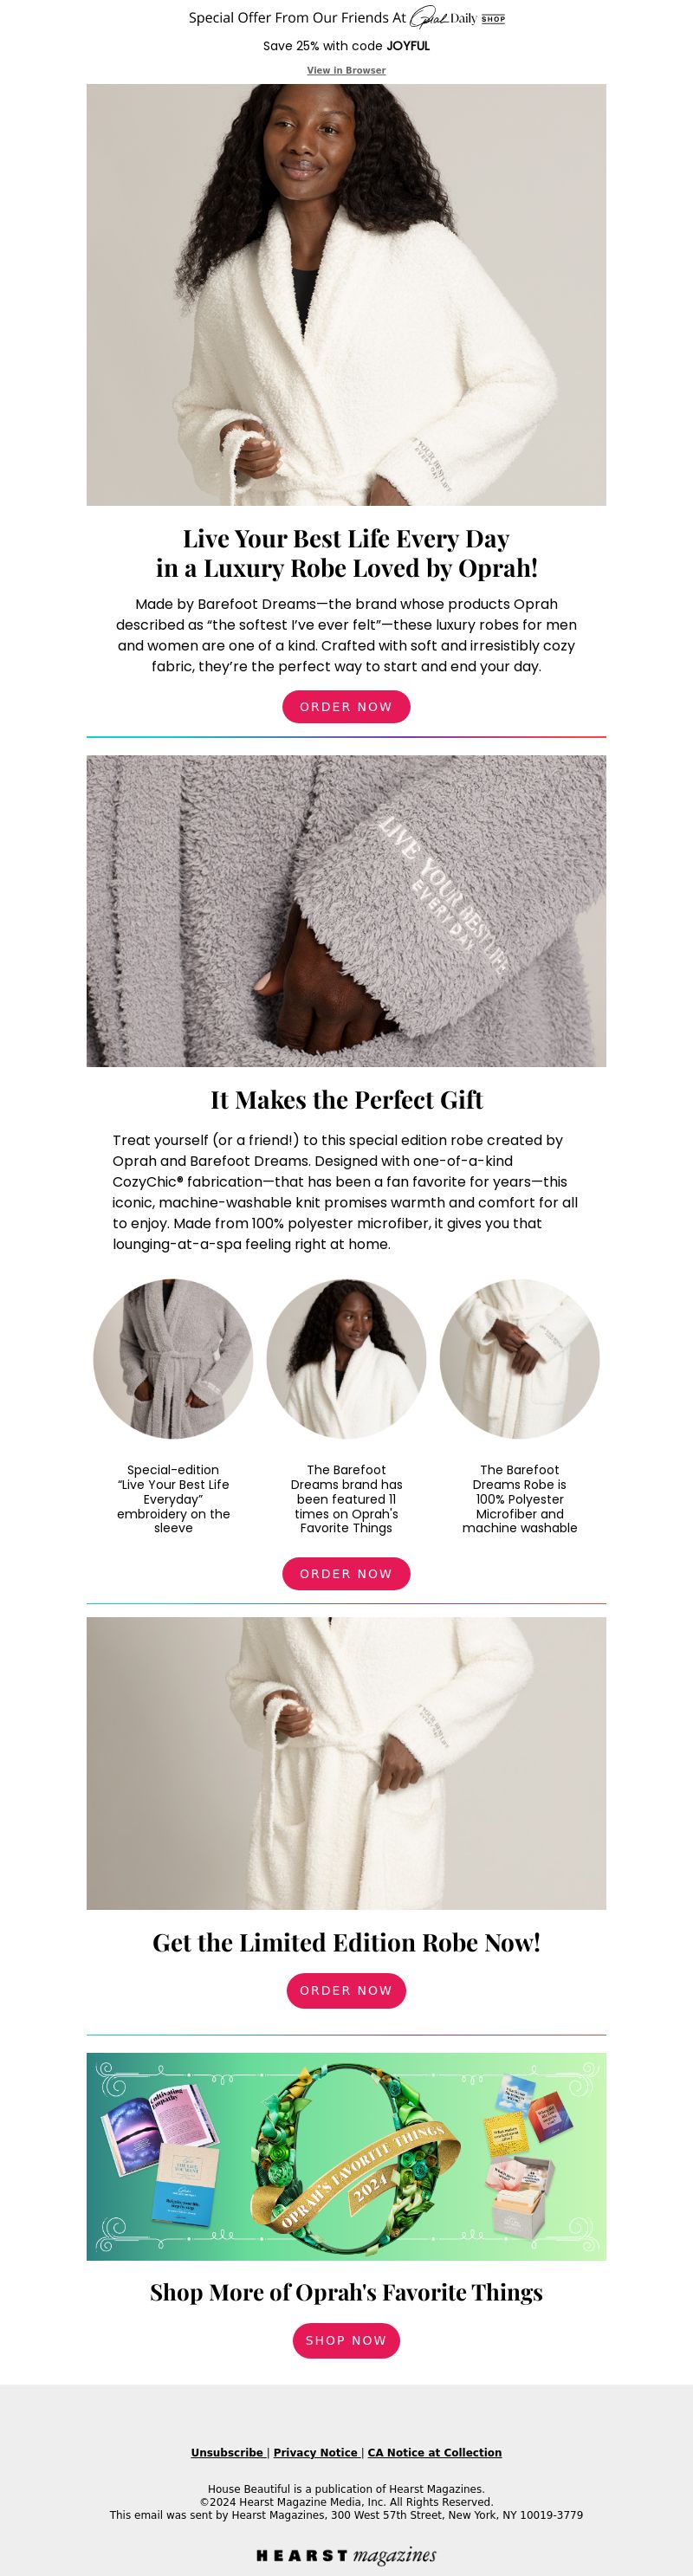Click the SHOP NOW button
693x2576 pixels.
(346, 2340)
